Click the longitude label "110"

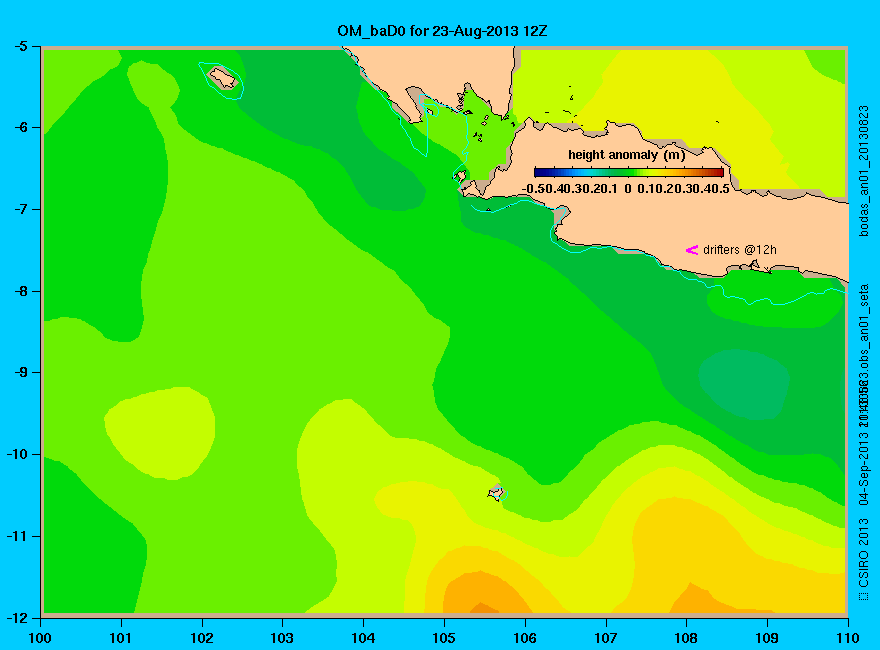click(847, 638)
